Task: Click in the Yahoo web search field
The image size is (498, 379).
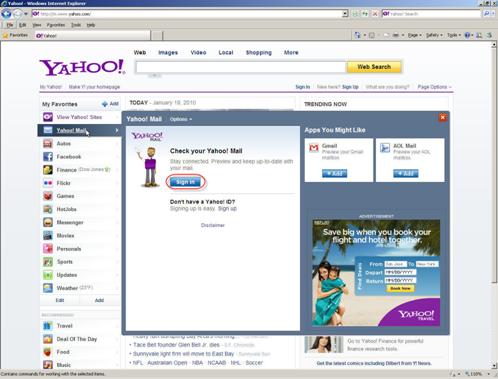Action: 241,67
